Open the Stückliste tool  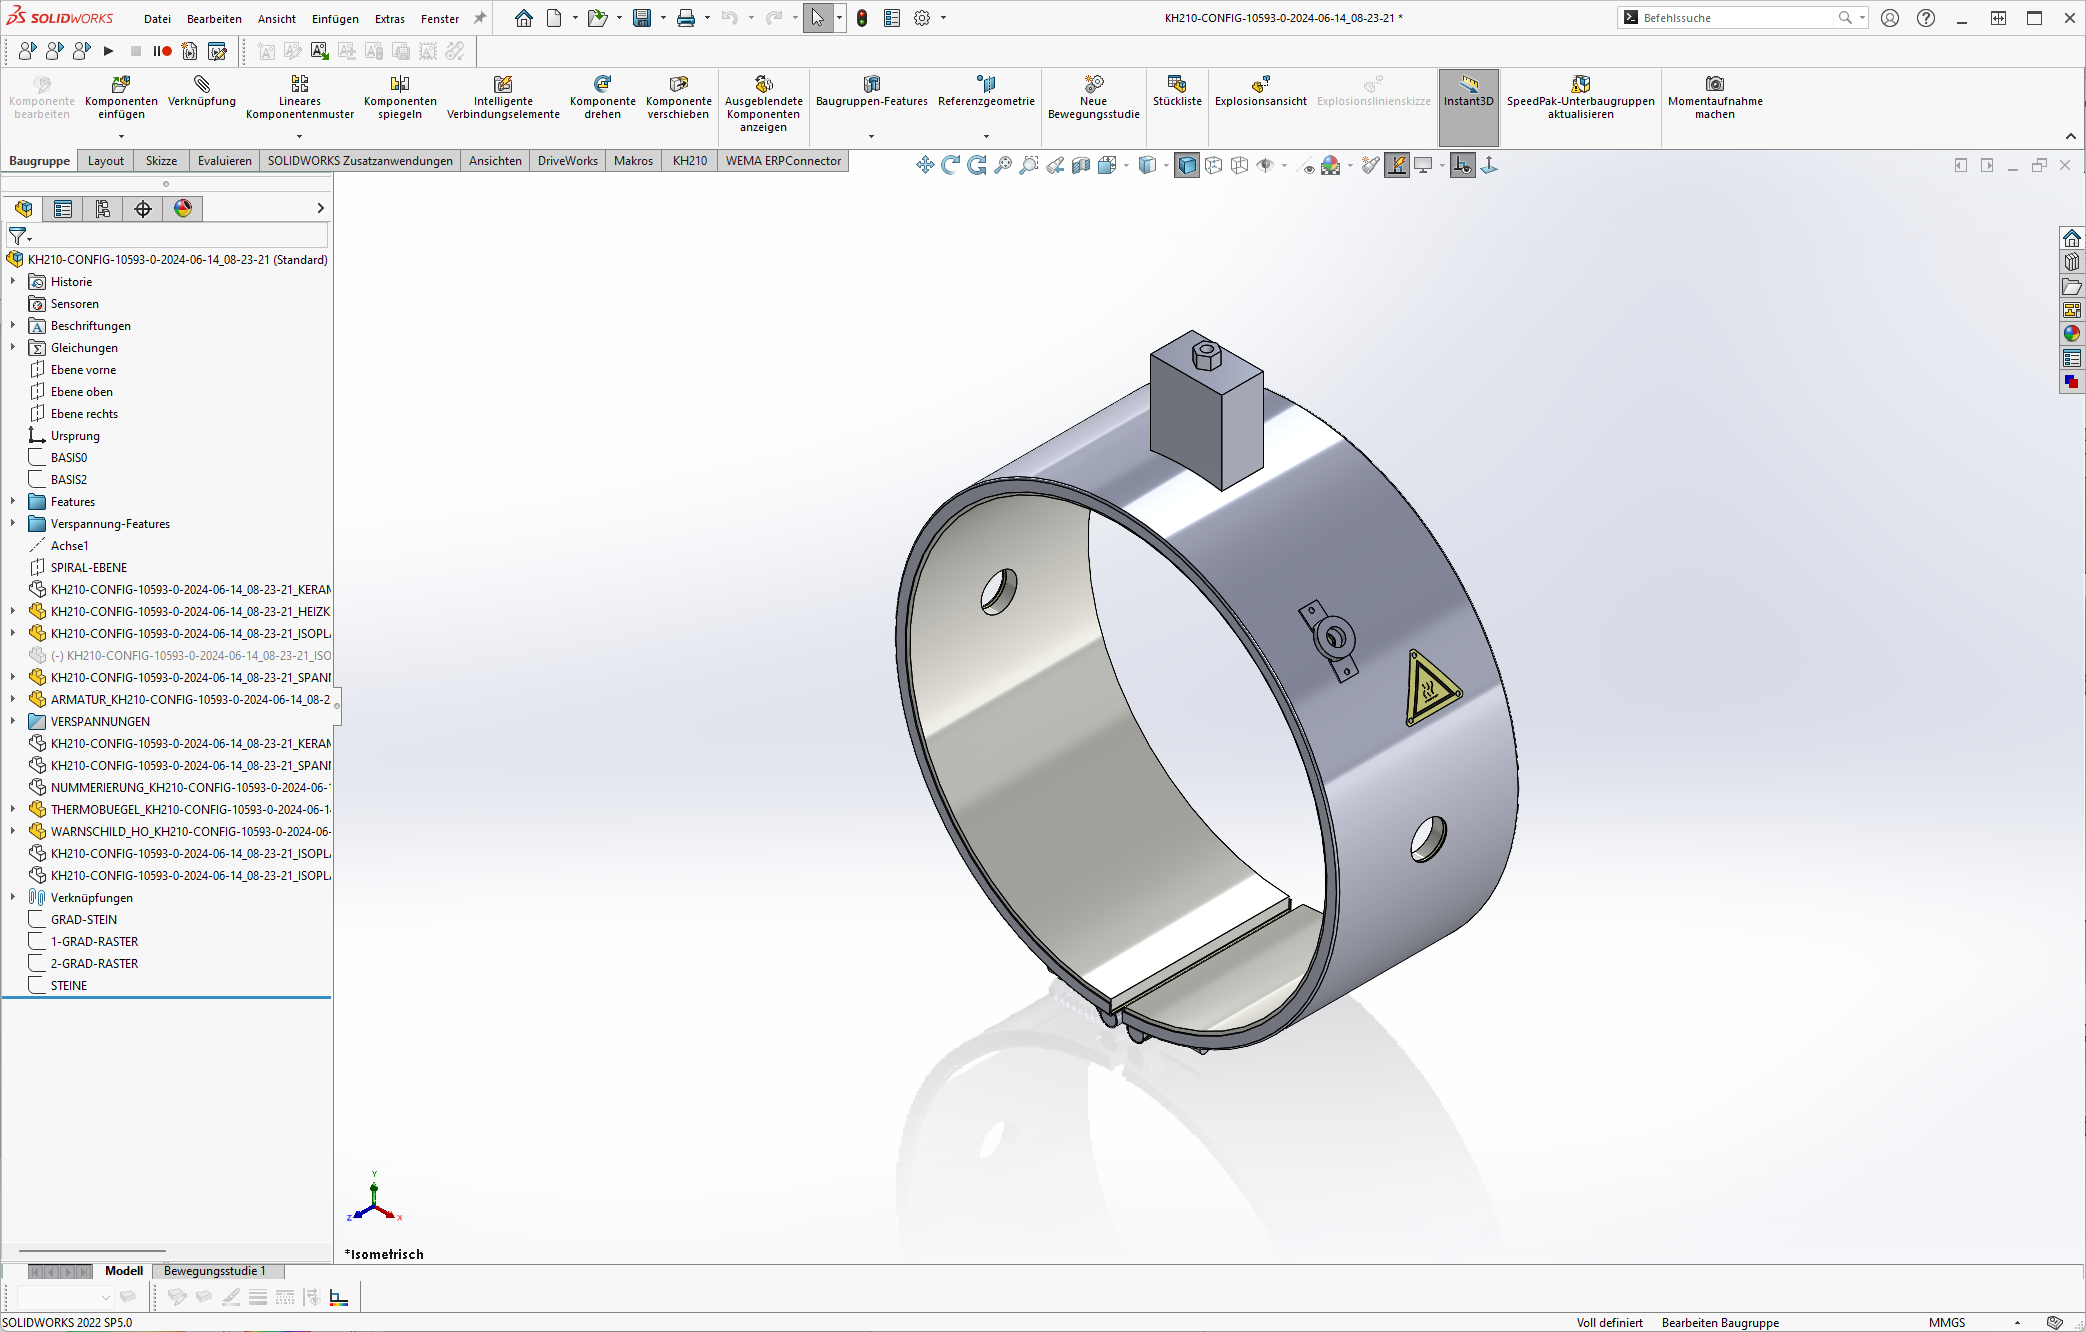tap(1177, 84)
